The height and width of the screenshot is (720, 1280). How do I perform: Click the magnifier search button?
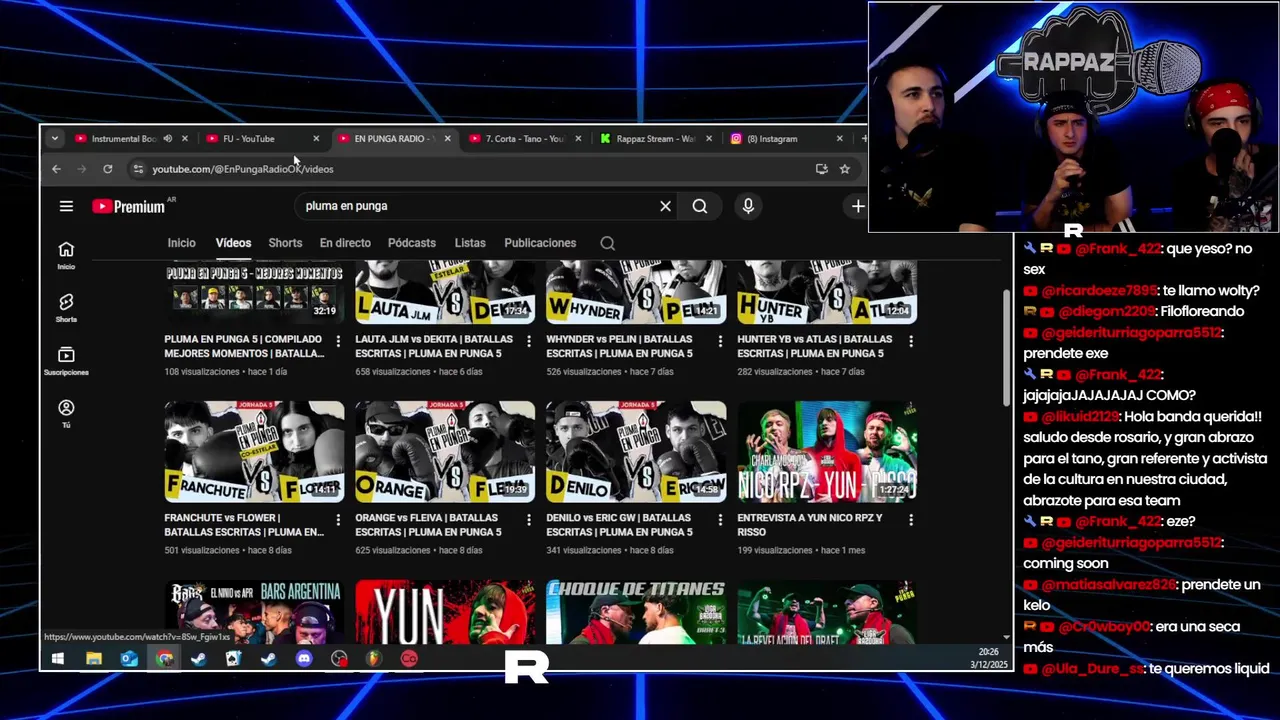(x=700, y=206)
